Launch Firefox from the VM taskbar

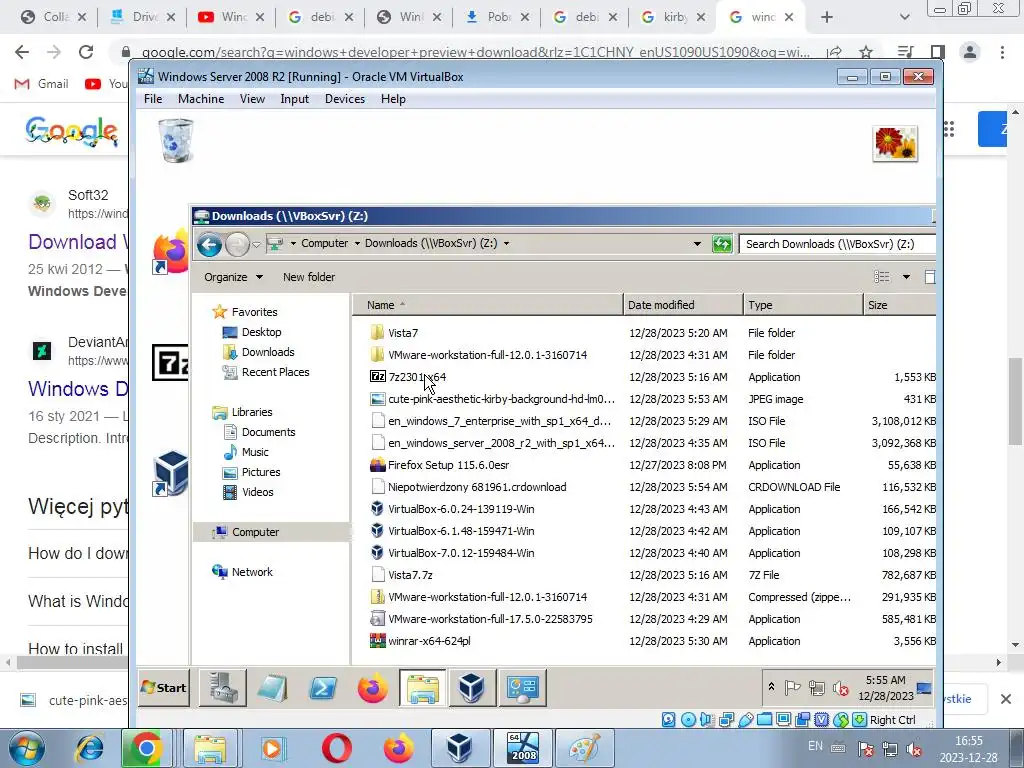(372, 688)
